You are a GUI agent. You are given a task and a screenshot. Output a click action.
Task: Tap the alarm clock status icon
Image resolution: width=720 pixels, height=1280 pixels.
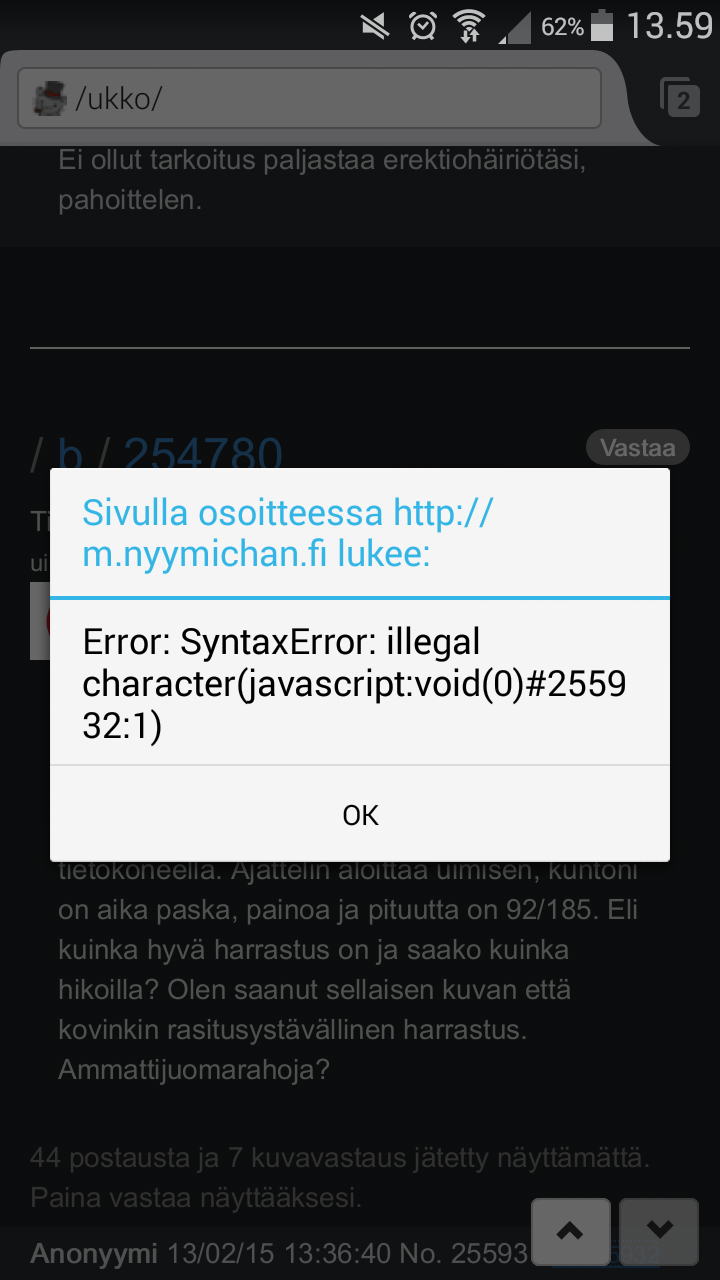coord(423,26)
